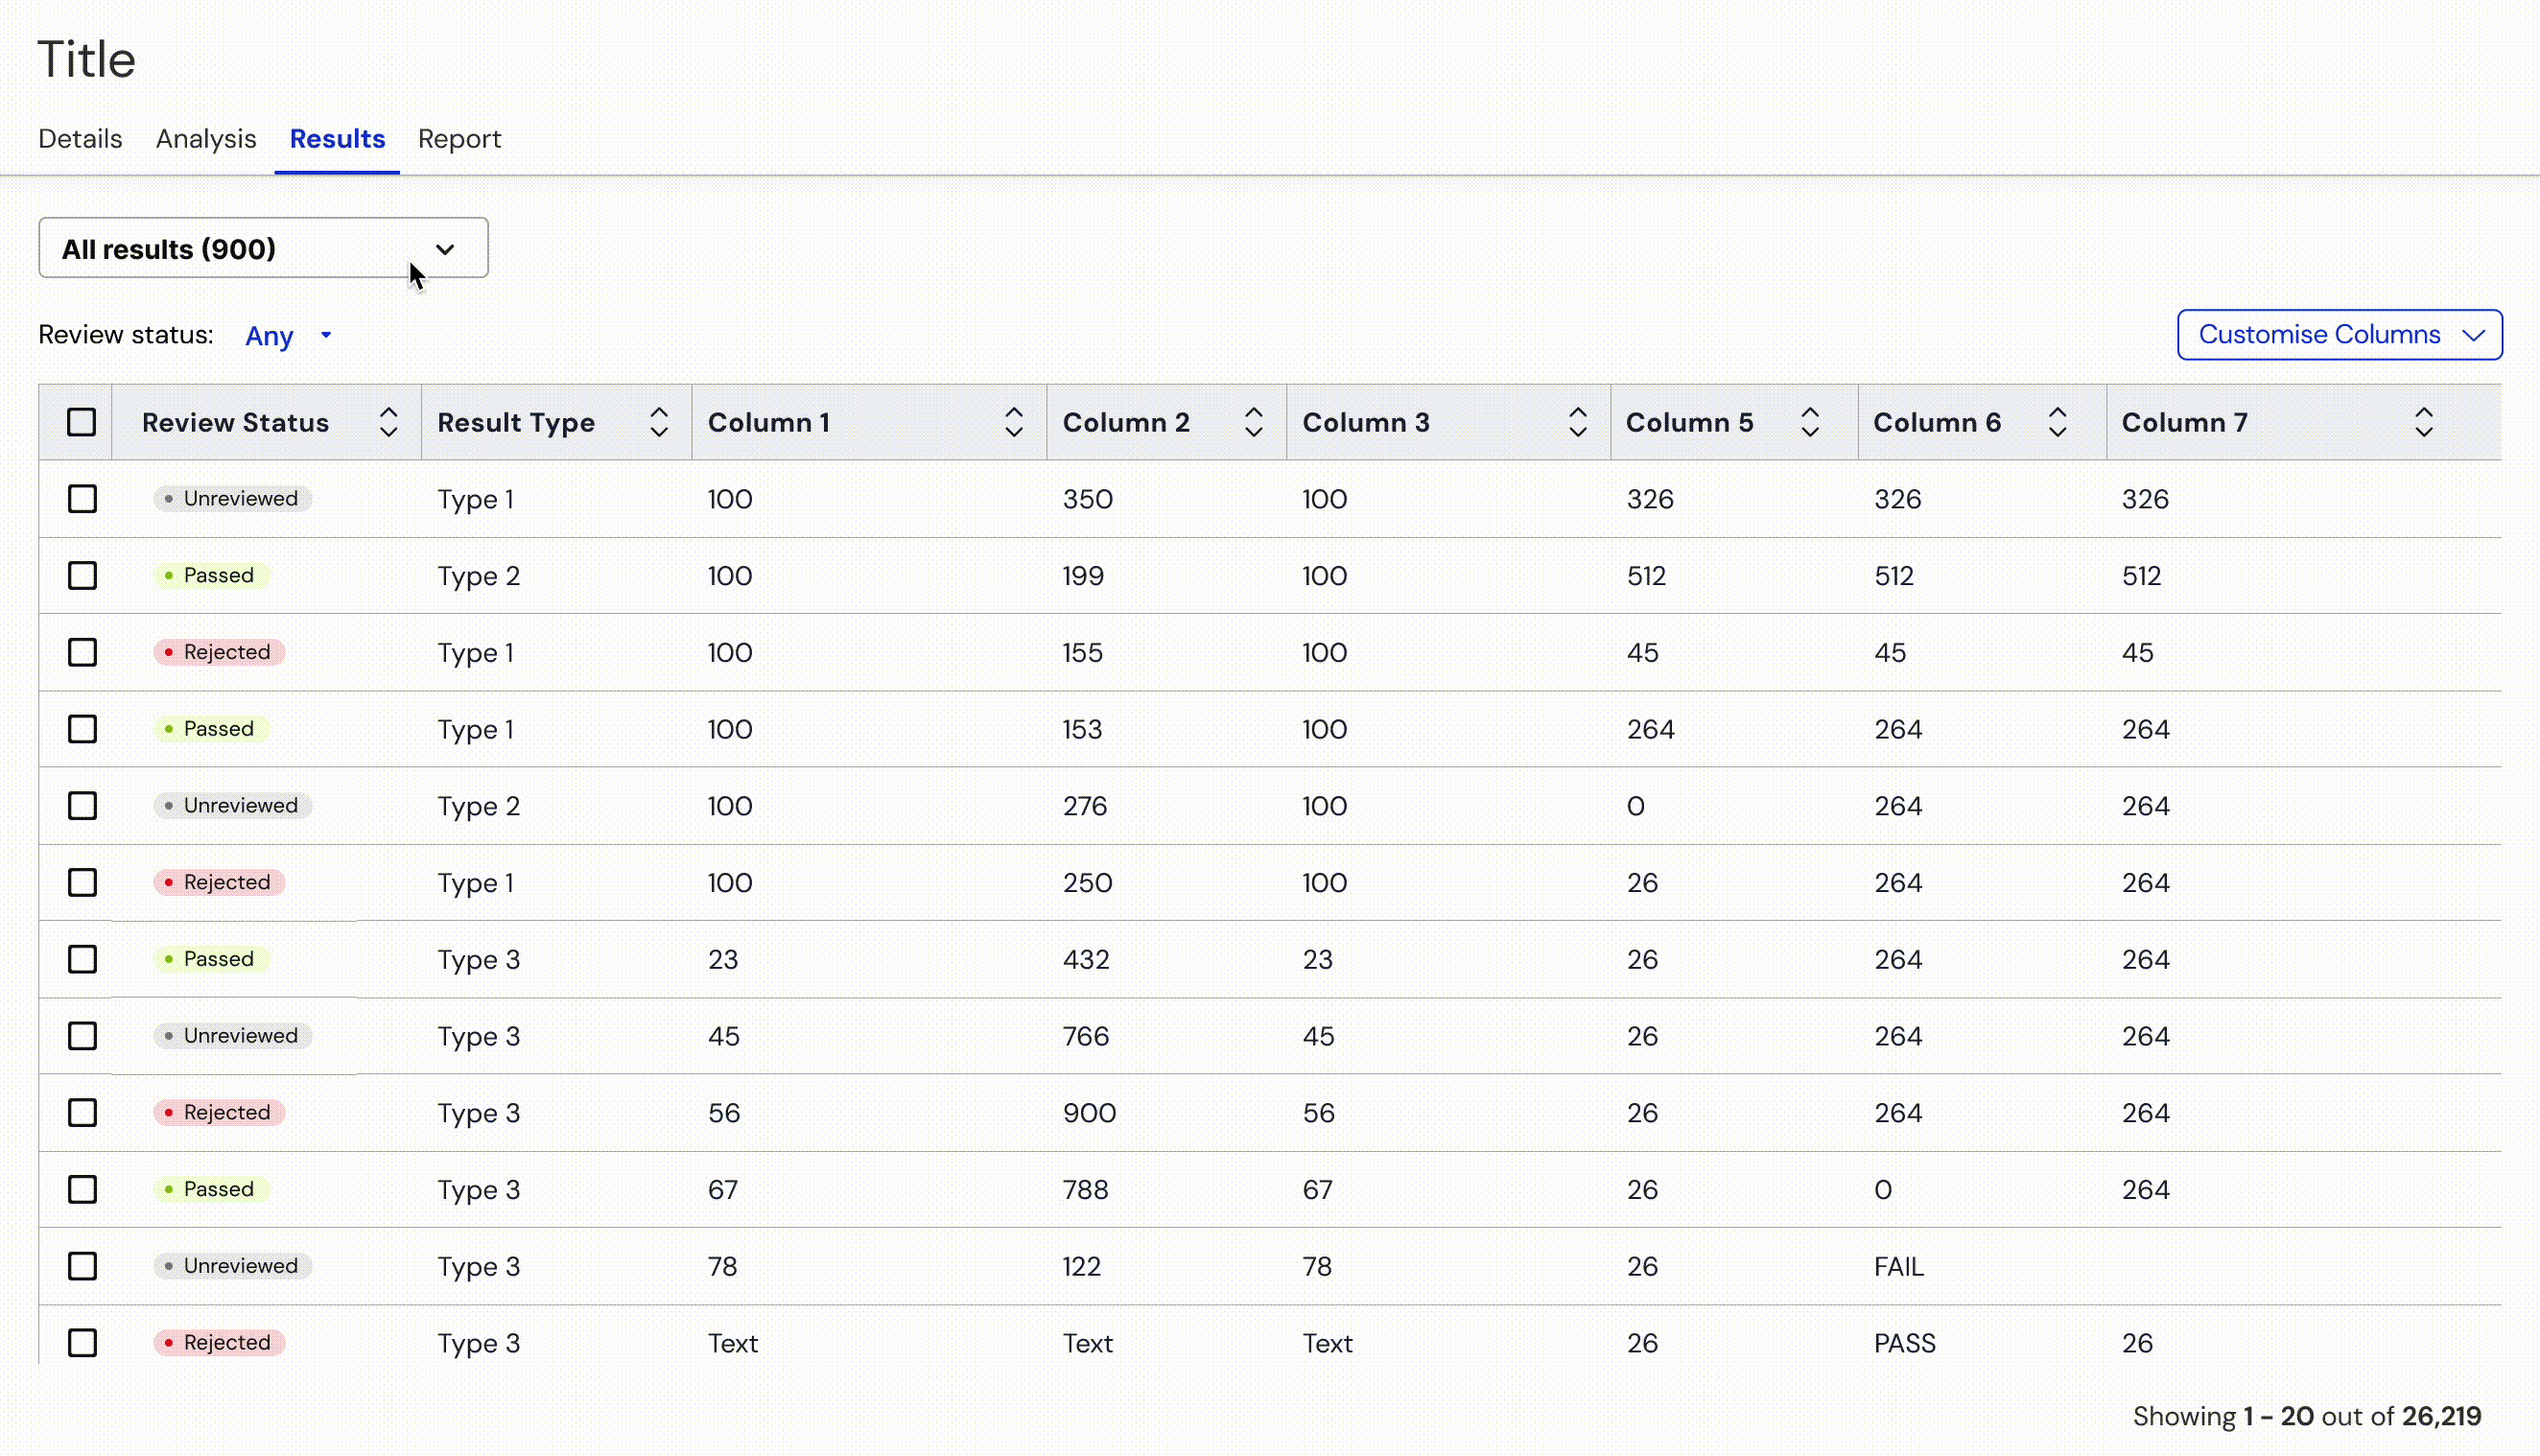2540x1456 pixels.
Task: Sort by Review Status column arrows
Action: [388, 422]
